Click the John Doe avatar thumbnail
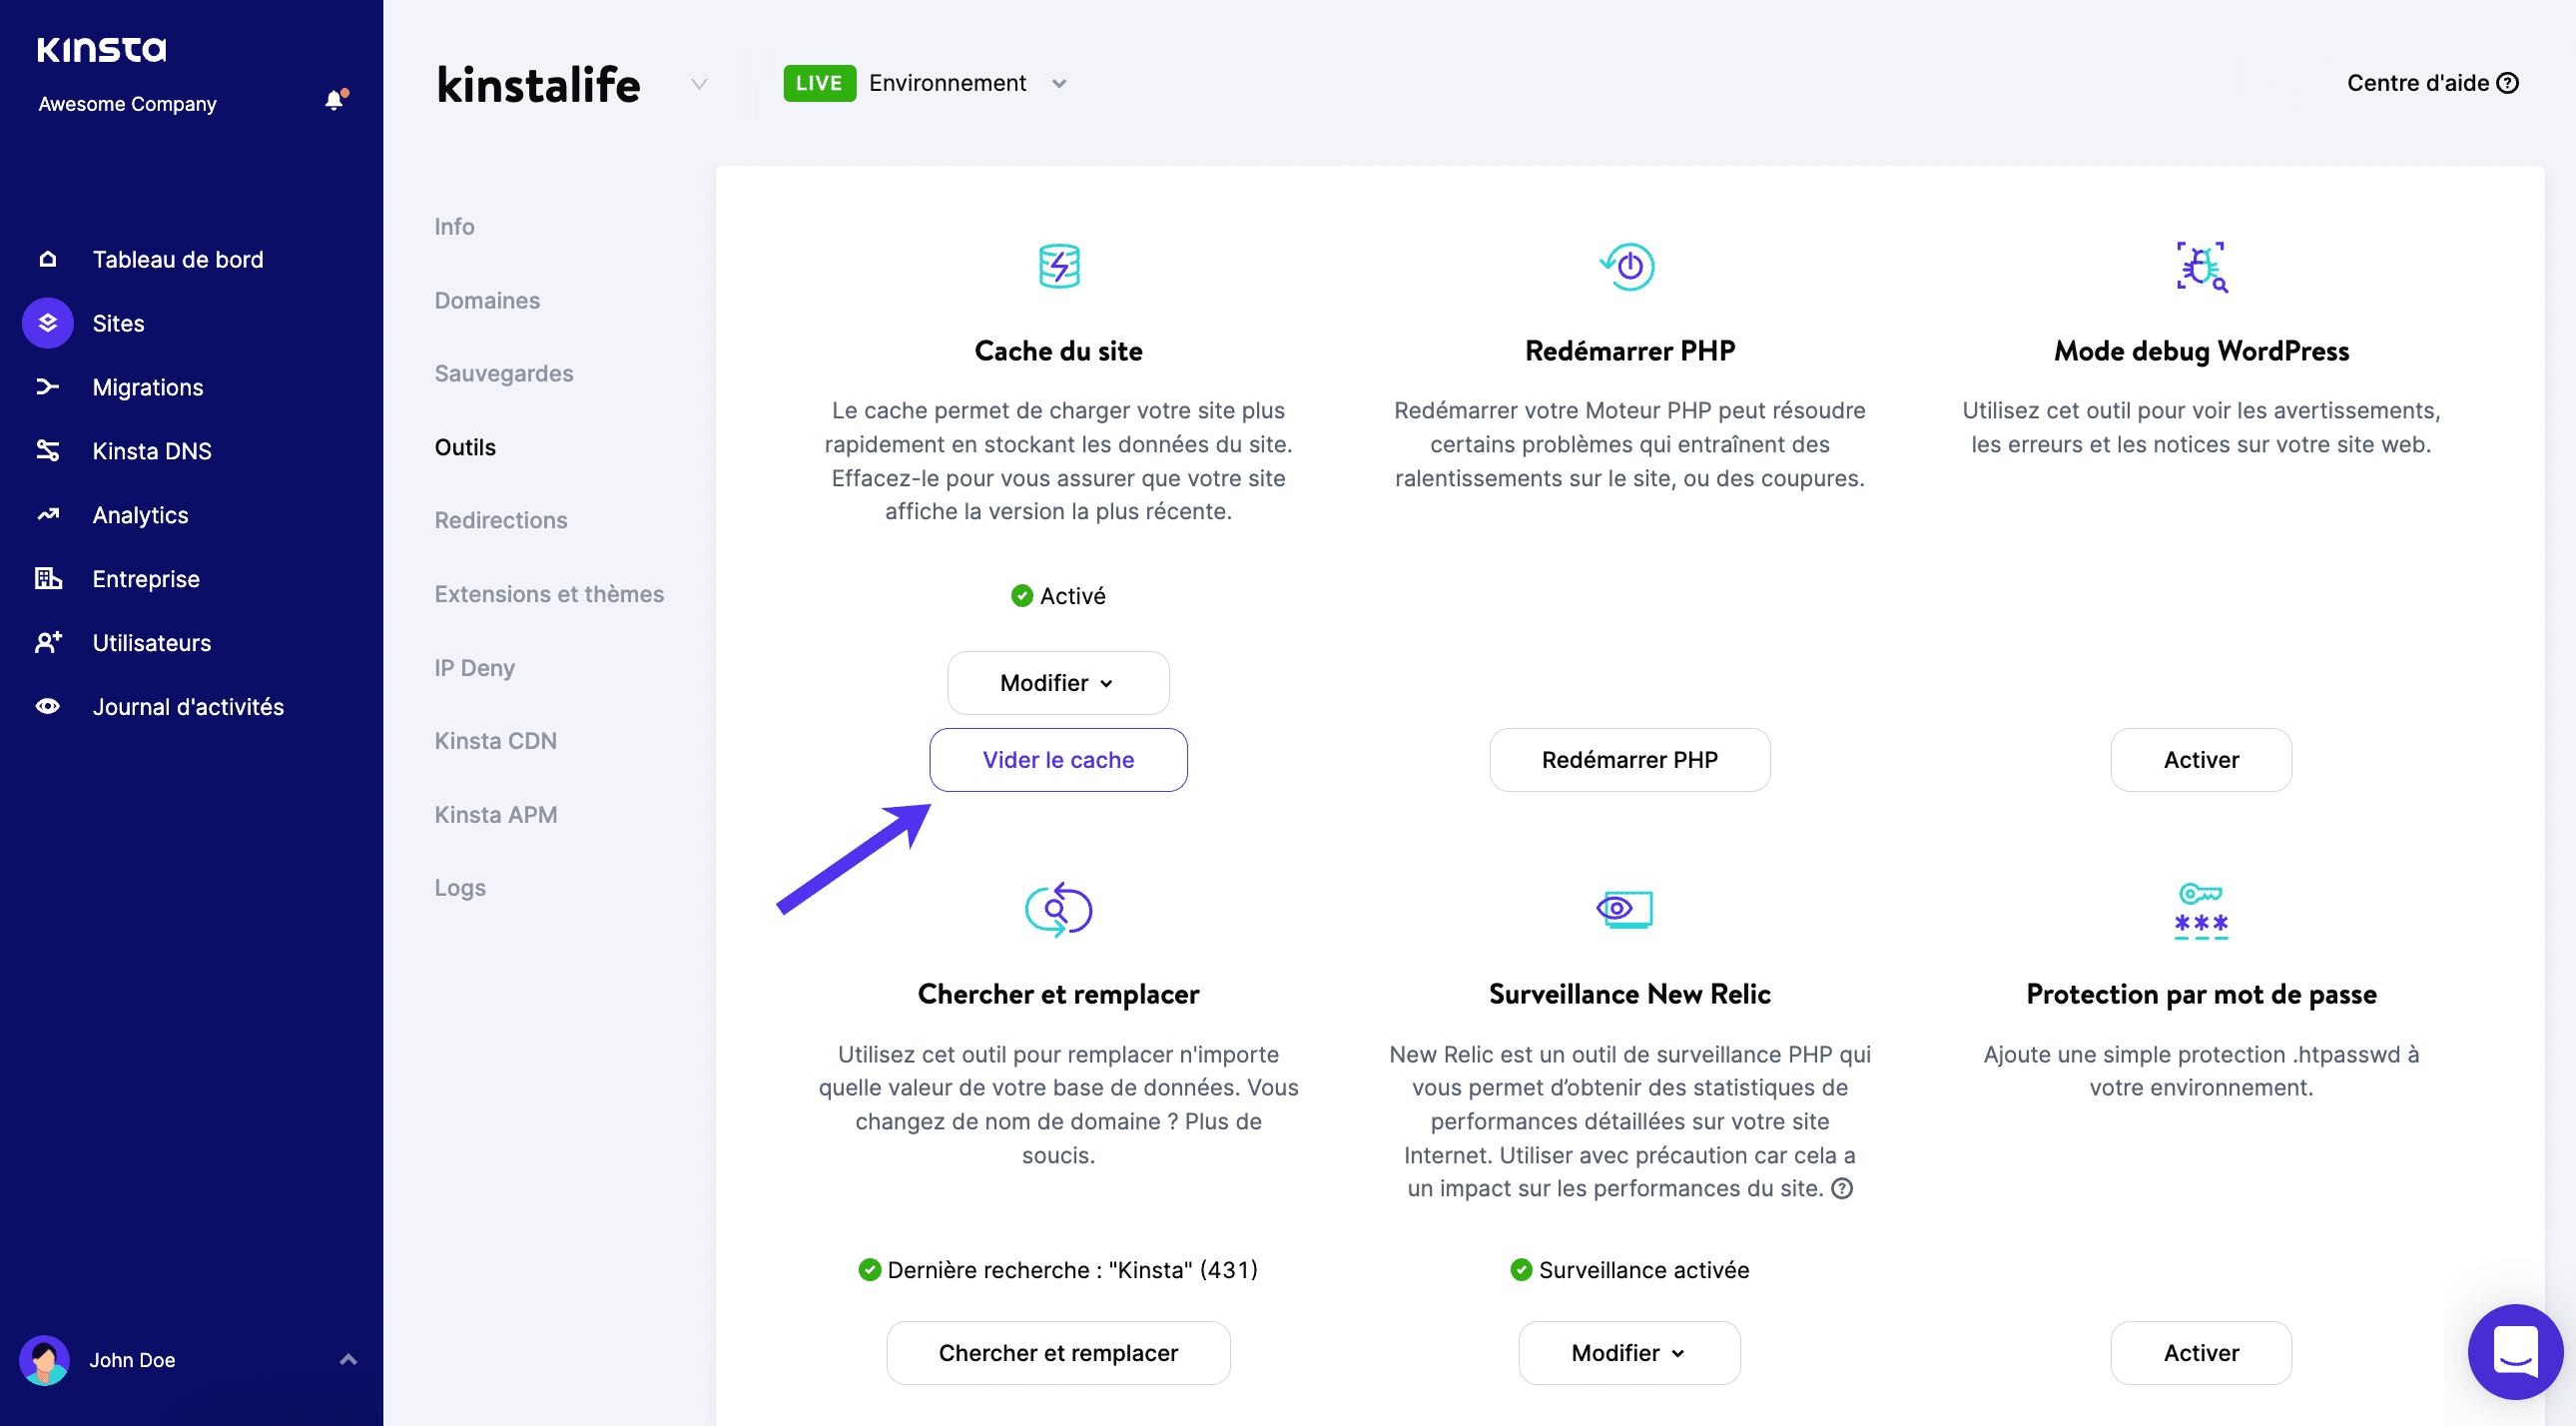The width and height of the screenshot is (2576, 1426). 45,1360
